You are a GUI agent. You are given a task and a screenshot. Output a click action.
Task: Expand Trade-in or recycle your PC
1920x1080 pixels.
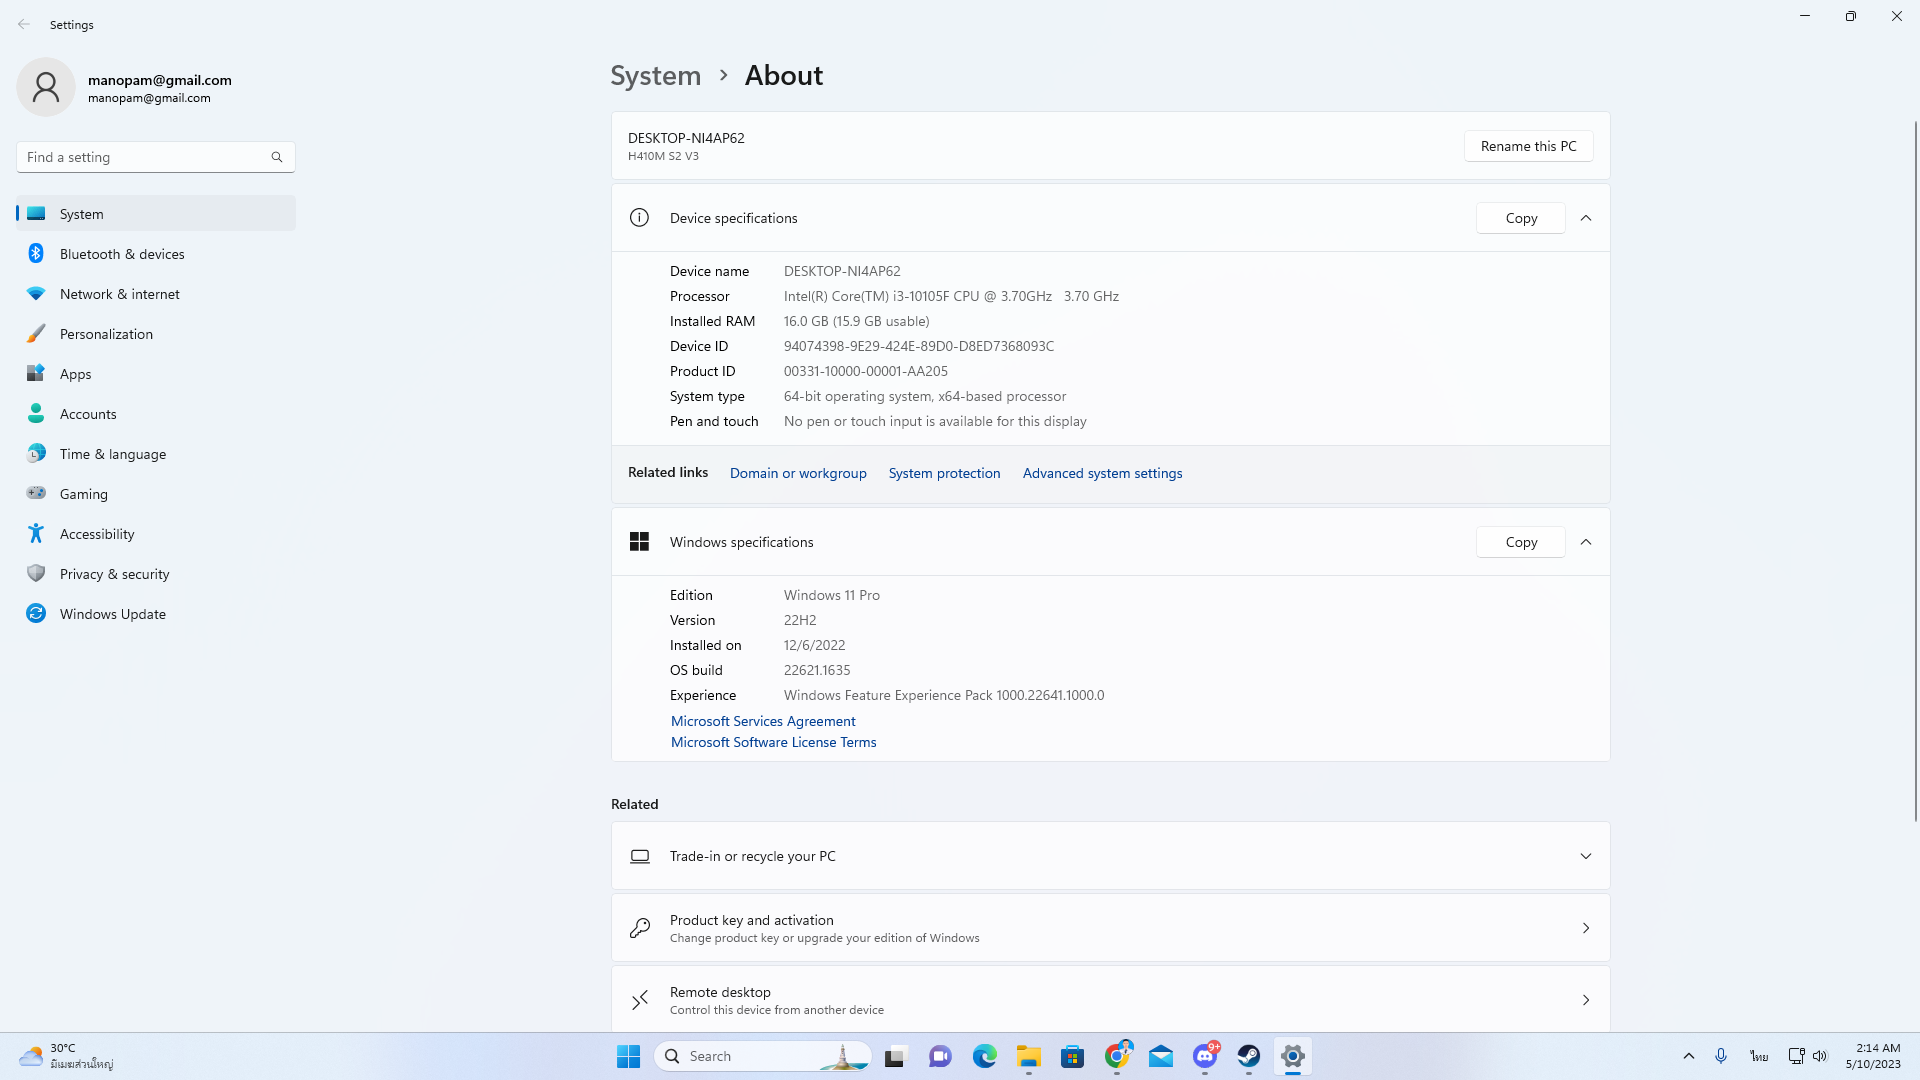point(1586,856)
